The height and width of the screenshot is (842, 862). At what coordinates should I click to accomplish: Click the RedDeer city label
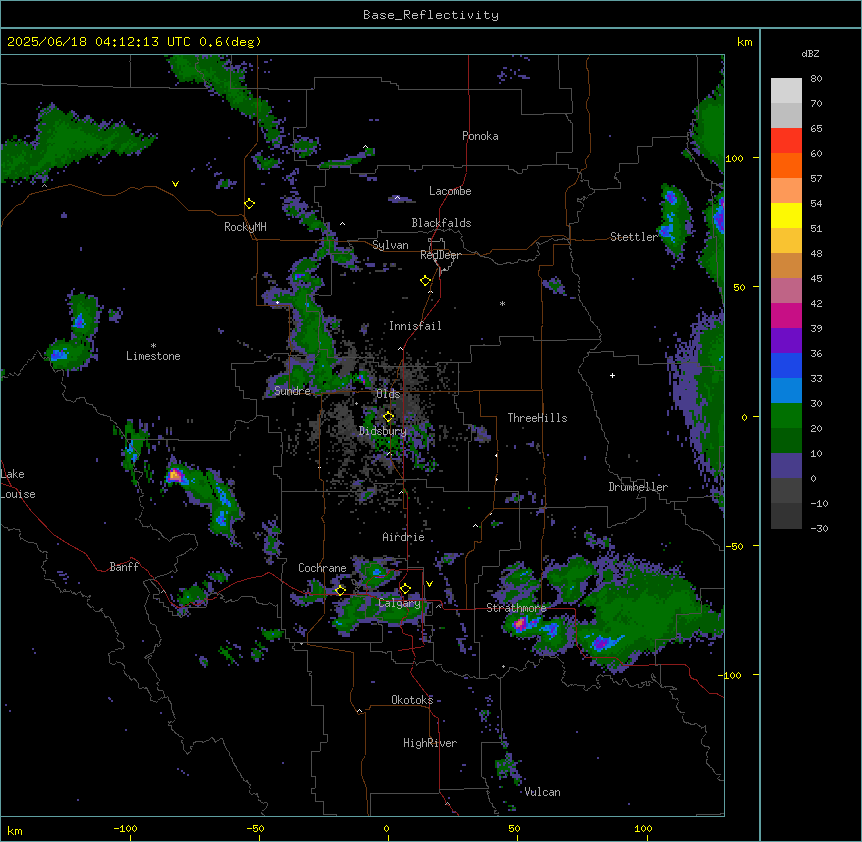tap(441, 255)
